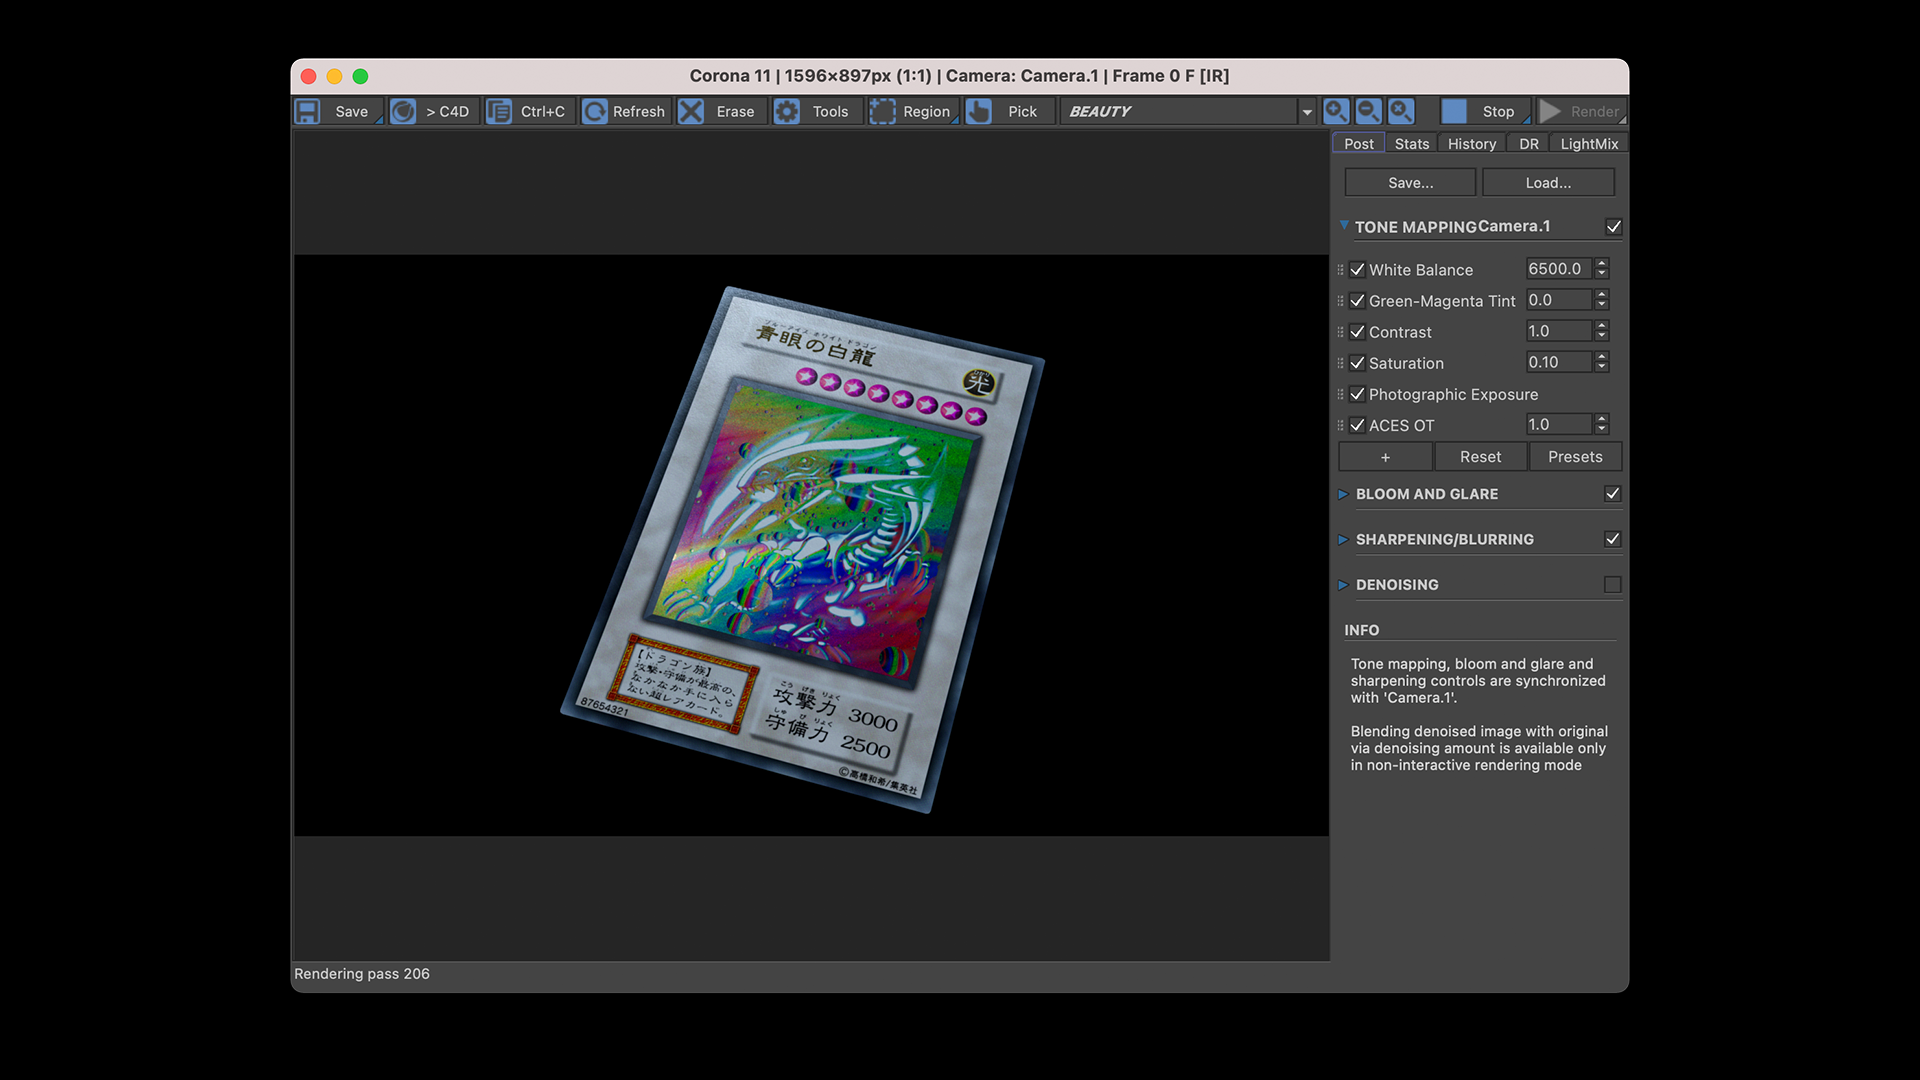Toggle the ACES OT checkbox
Screen dimensions: 1920x1080
pyautogui.click(x=1357, y=425)
